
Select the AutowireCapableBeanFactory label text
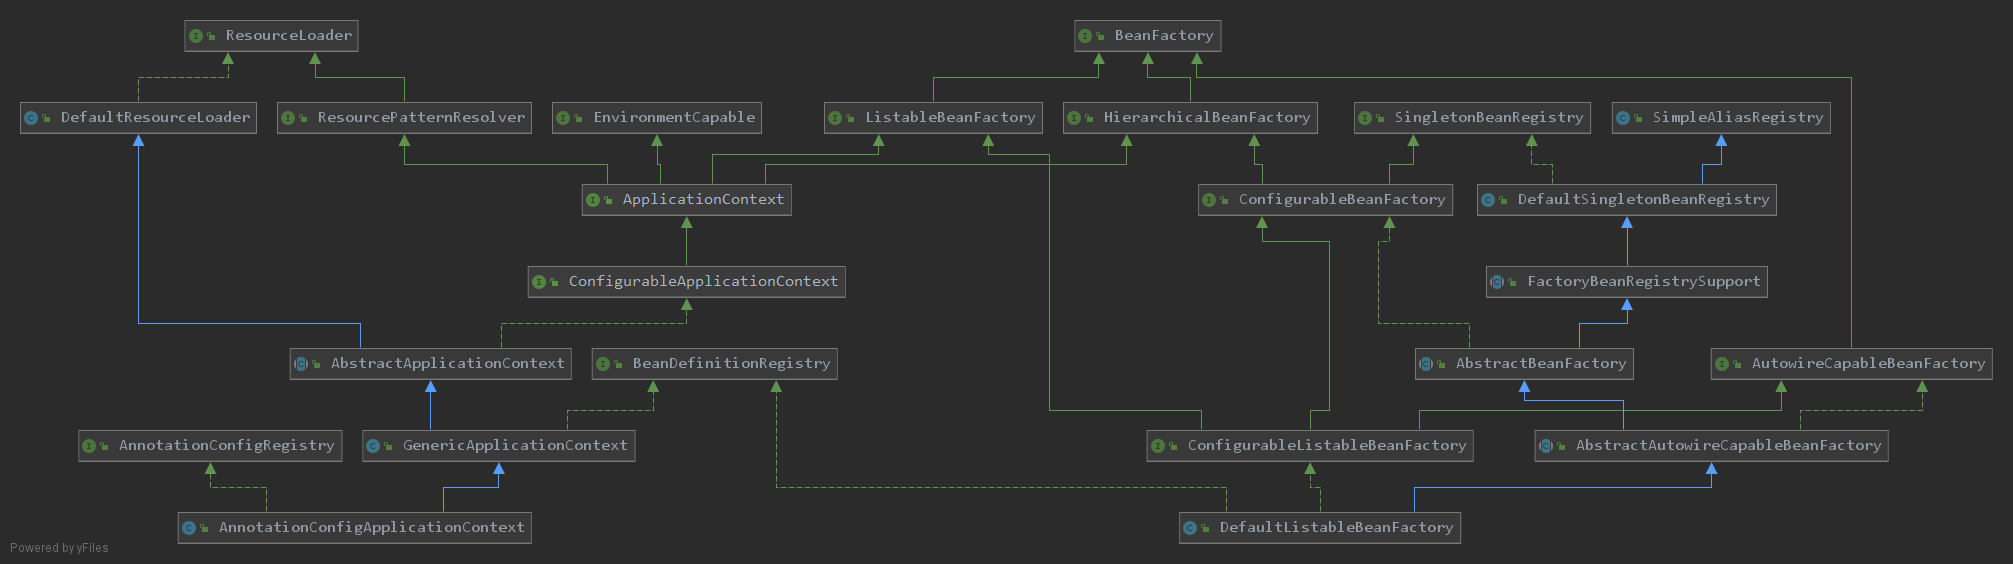(1868, 364)
